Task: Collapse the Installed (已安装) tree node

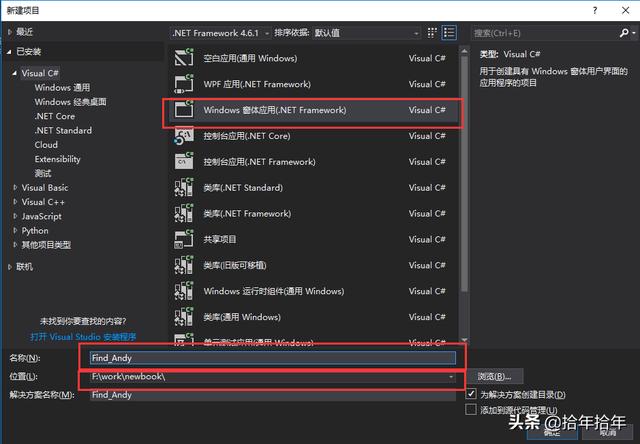Action: [9, 52]
